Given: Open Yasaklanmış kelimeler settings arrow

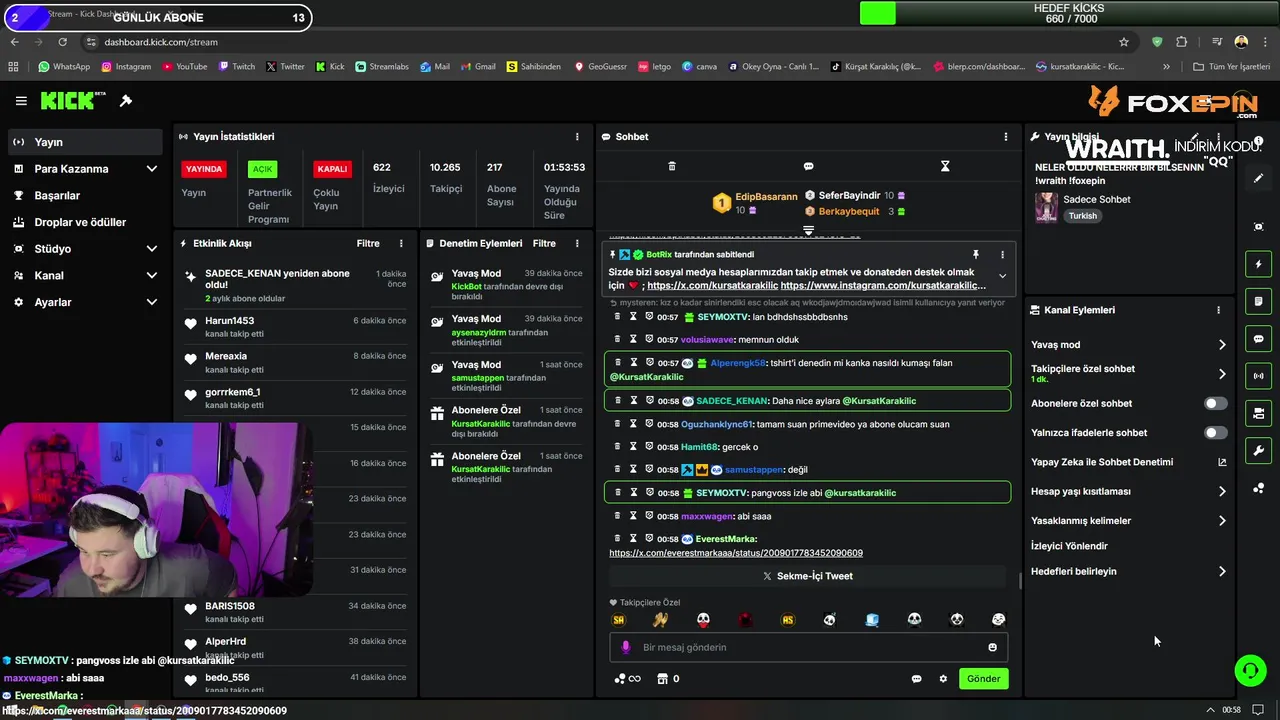Looking at the screenshot, I should point(1221,521).
